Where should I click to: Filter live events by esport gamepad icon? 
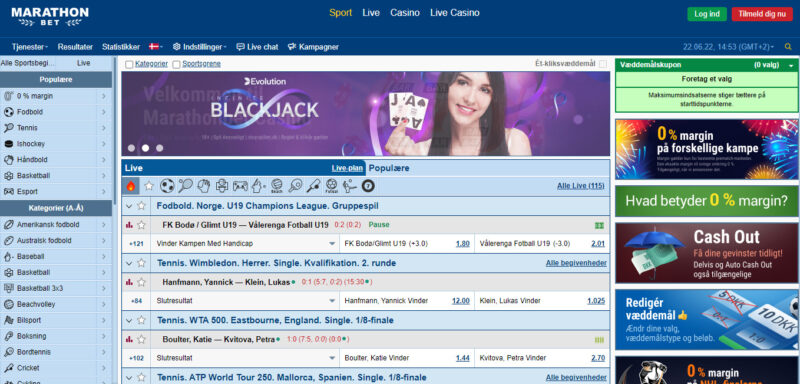240,186
